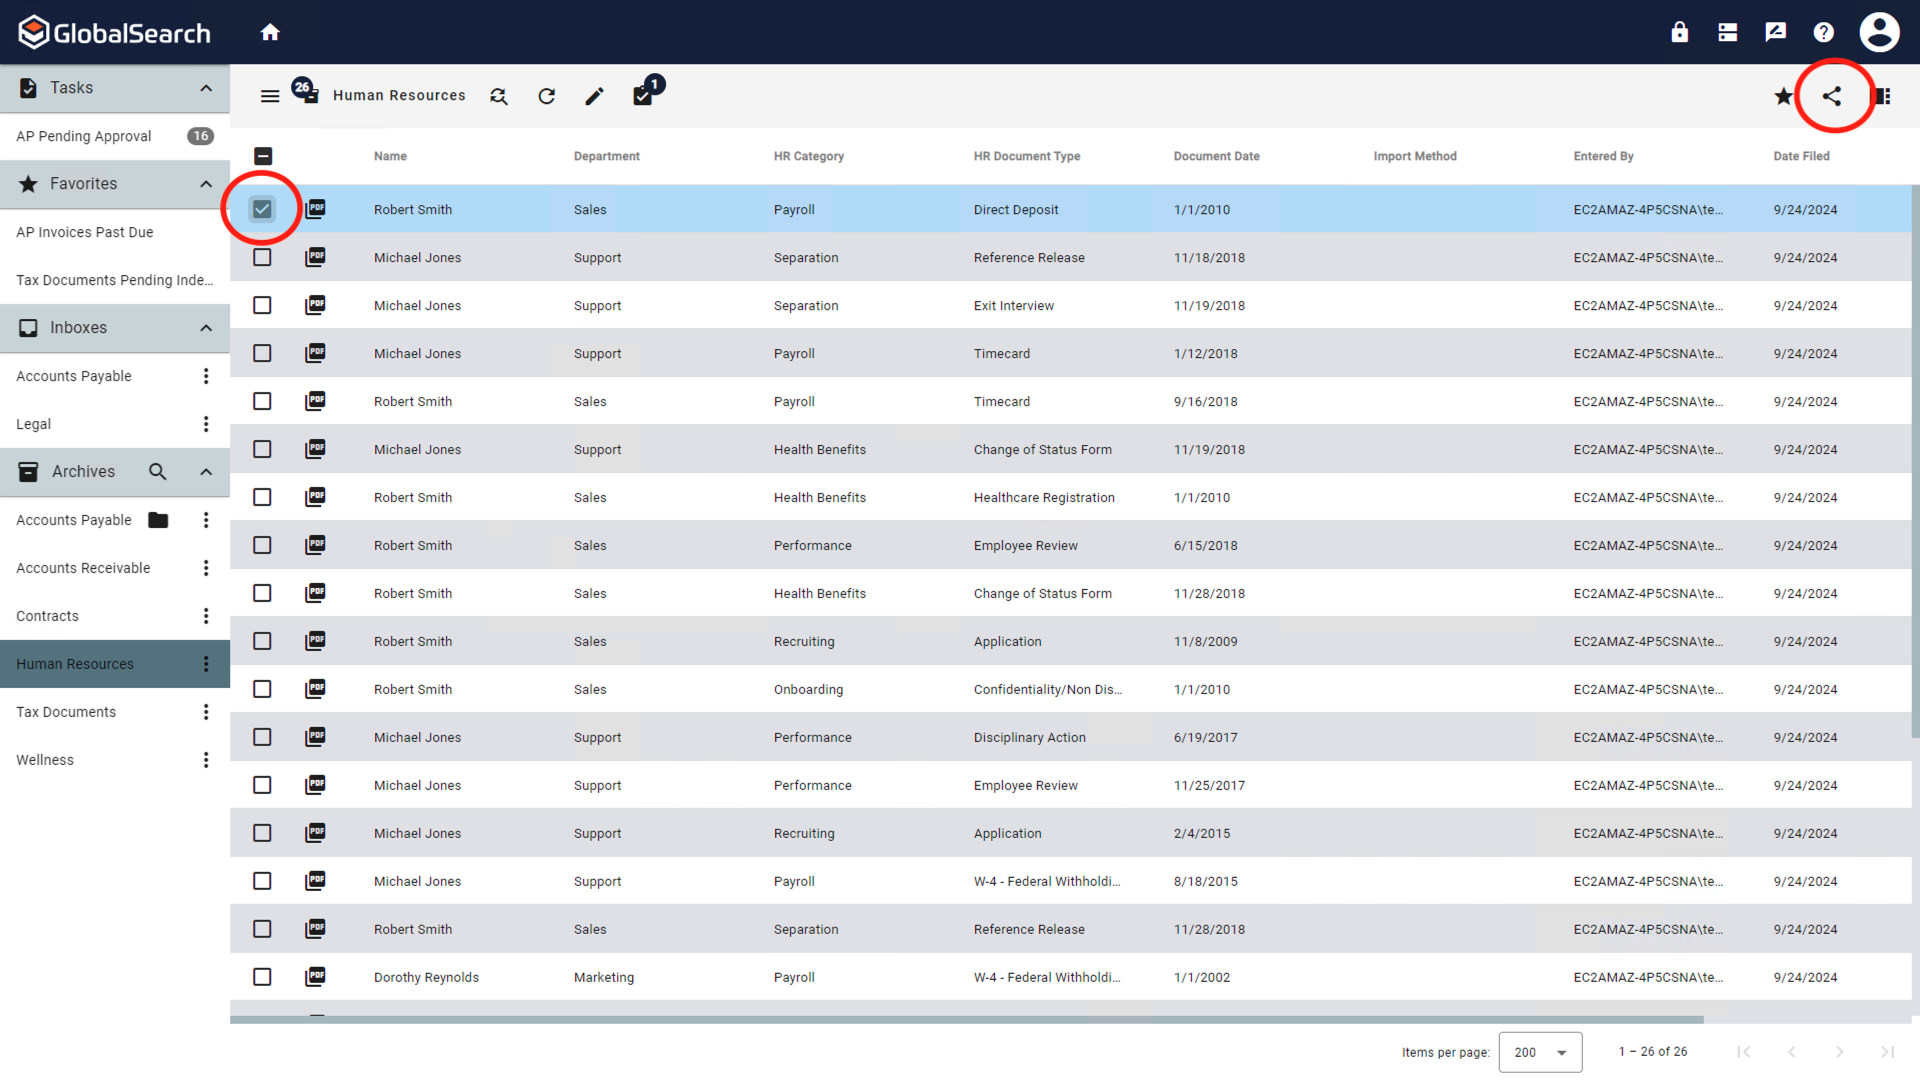1920x1080 pixels.
Task: Toggle the select-all header checkbox
Action: click(x=263, y=156)
